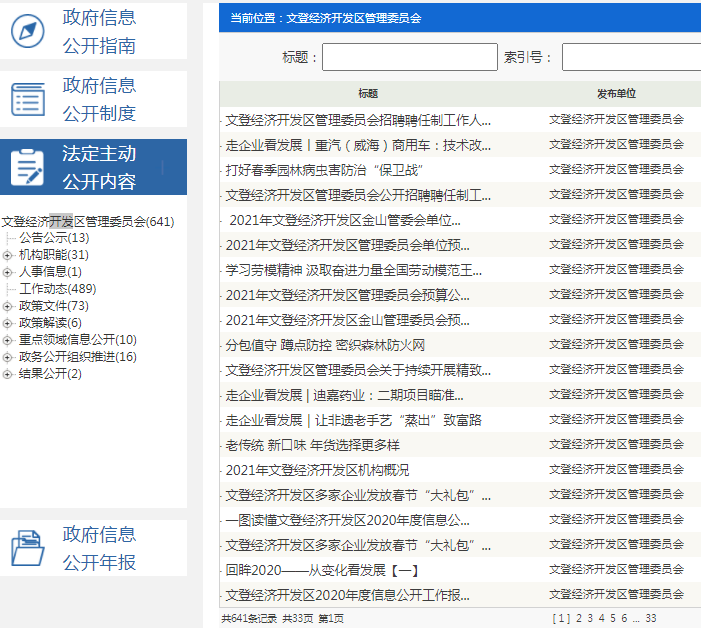This screenshot has width=701, height=628.
Task: Go to page 33 in pagination
Action: click(x=650, y=618)
